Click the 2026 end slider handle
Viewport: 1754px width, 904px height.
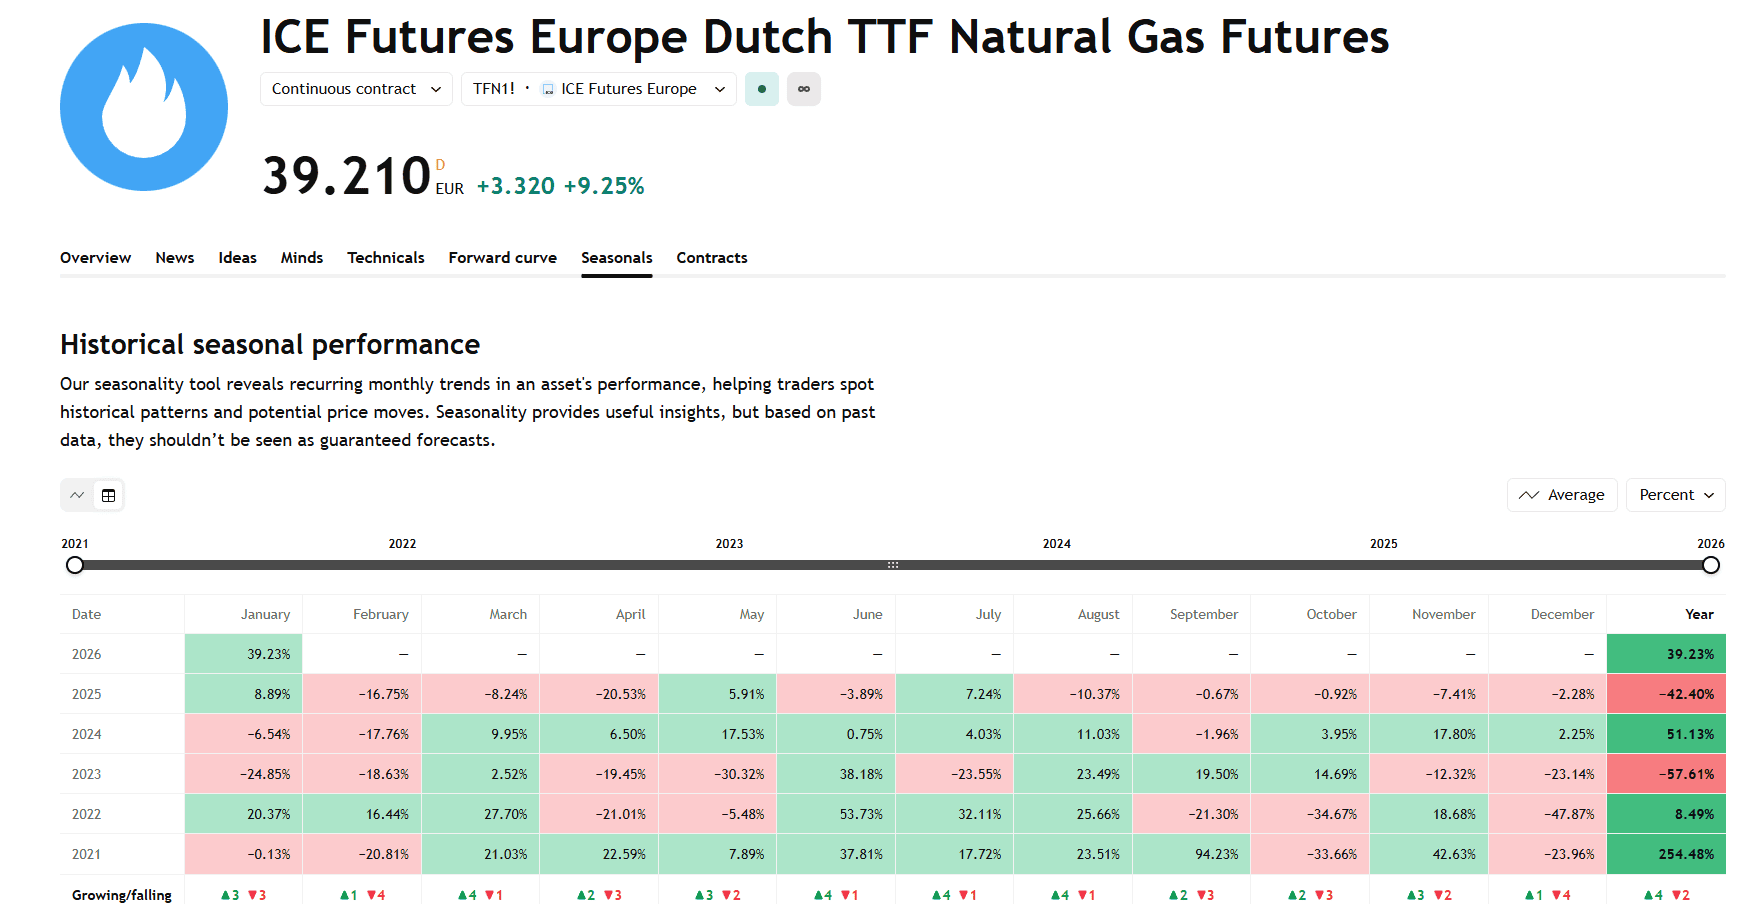pos(1711,565)
